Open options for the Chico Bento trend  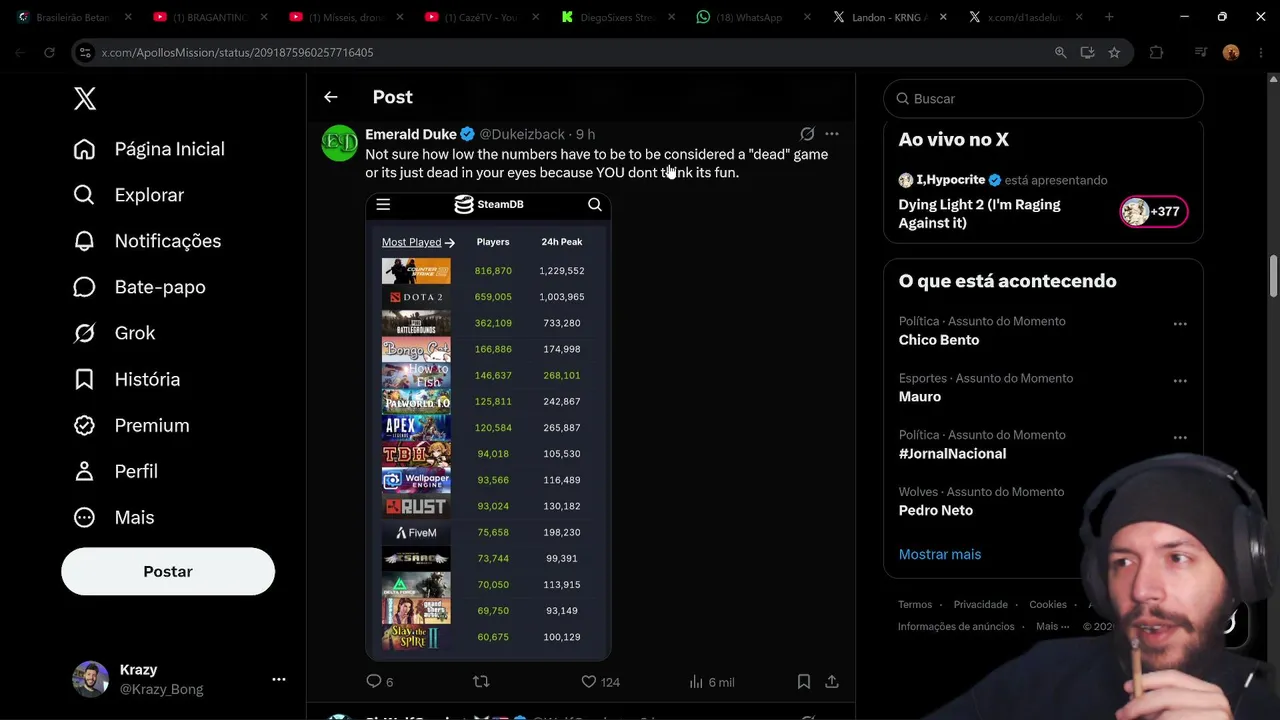pos(1180,324)
